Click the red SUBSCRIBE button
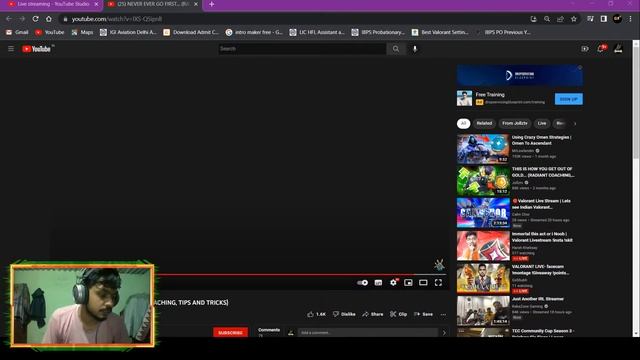The height and width of the screenshot is (360, 640). tap(230, 332)
